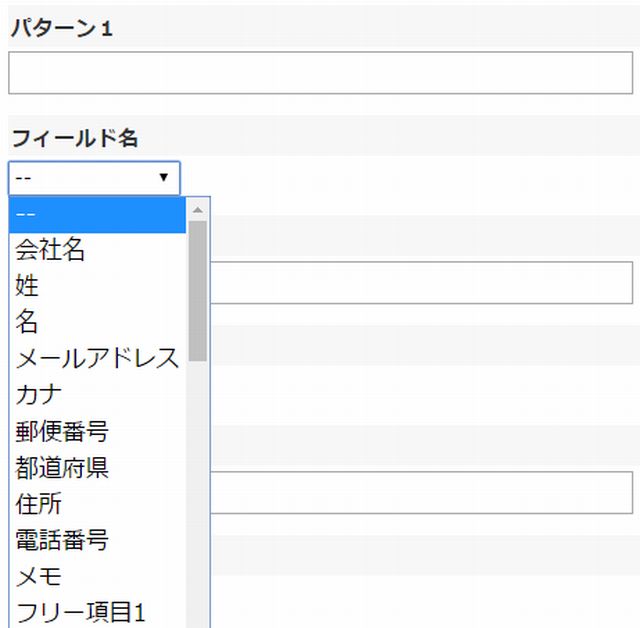The width and height of the screenshot is (640, 628).
Task: Click the フィールド名 combo box
Action: point(94,178)
